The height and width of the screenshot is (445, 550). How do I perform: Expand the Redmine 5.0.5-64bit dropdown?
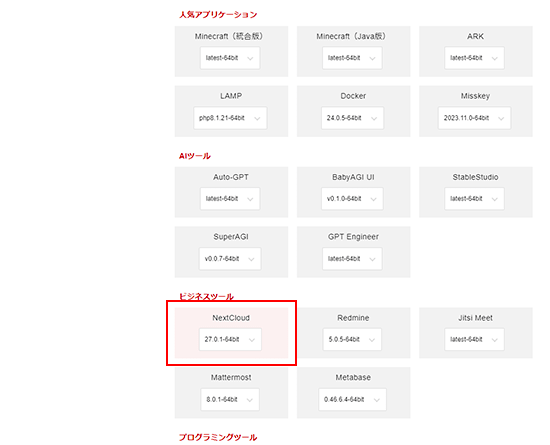352,339
